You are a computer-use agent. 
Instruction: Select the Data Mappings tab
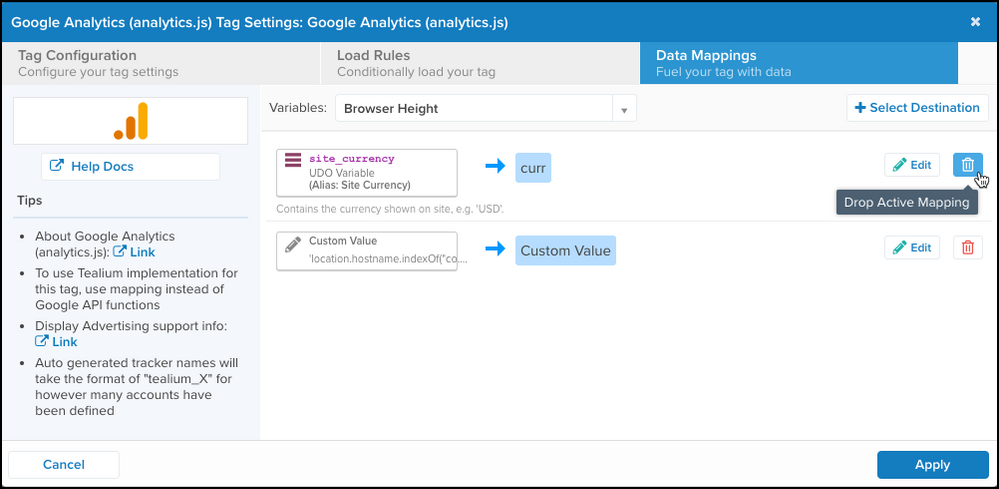pyautogui.click(x=798, y=63)
